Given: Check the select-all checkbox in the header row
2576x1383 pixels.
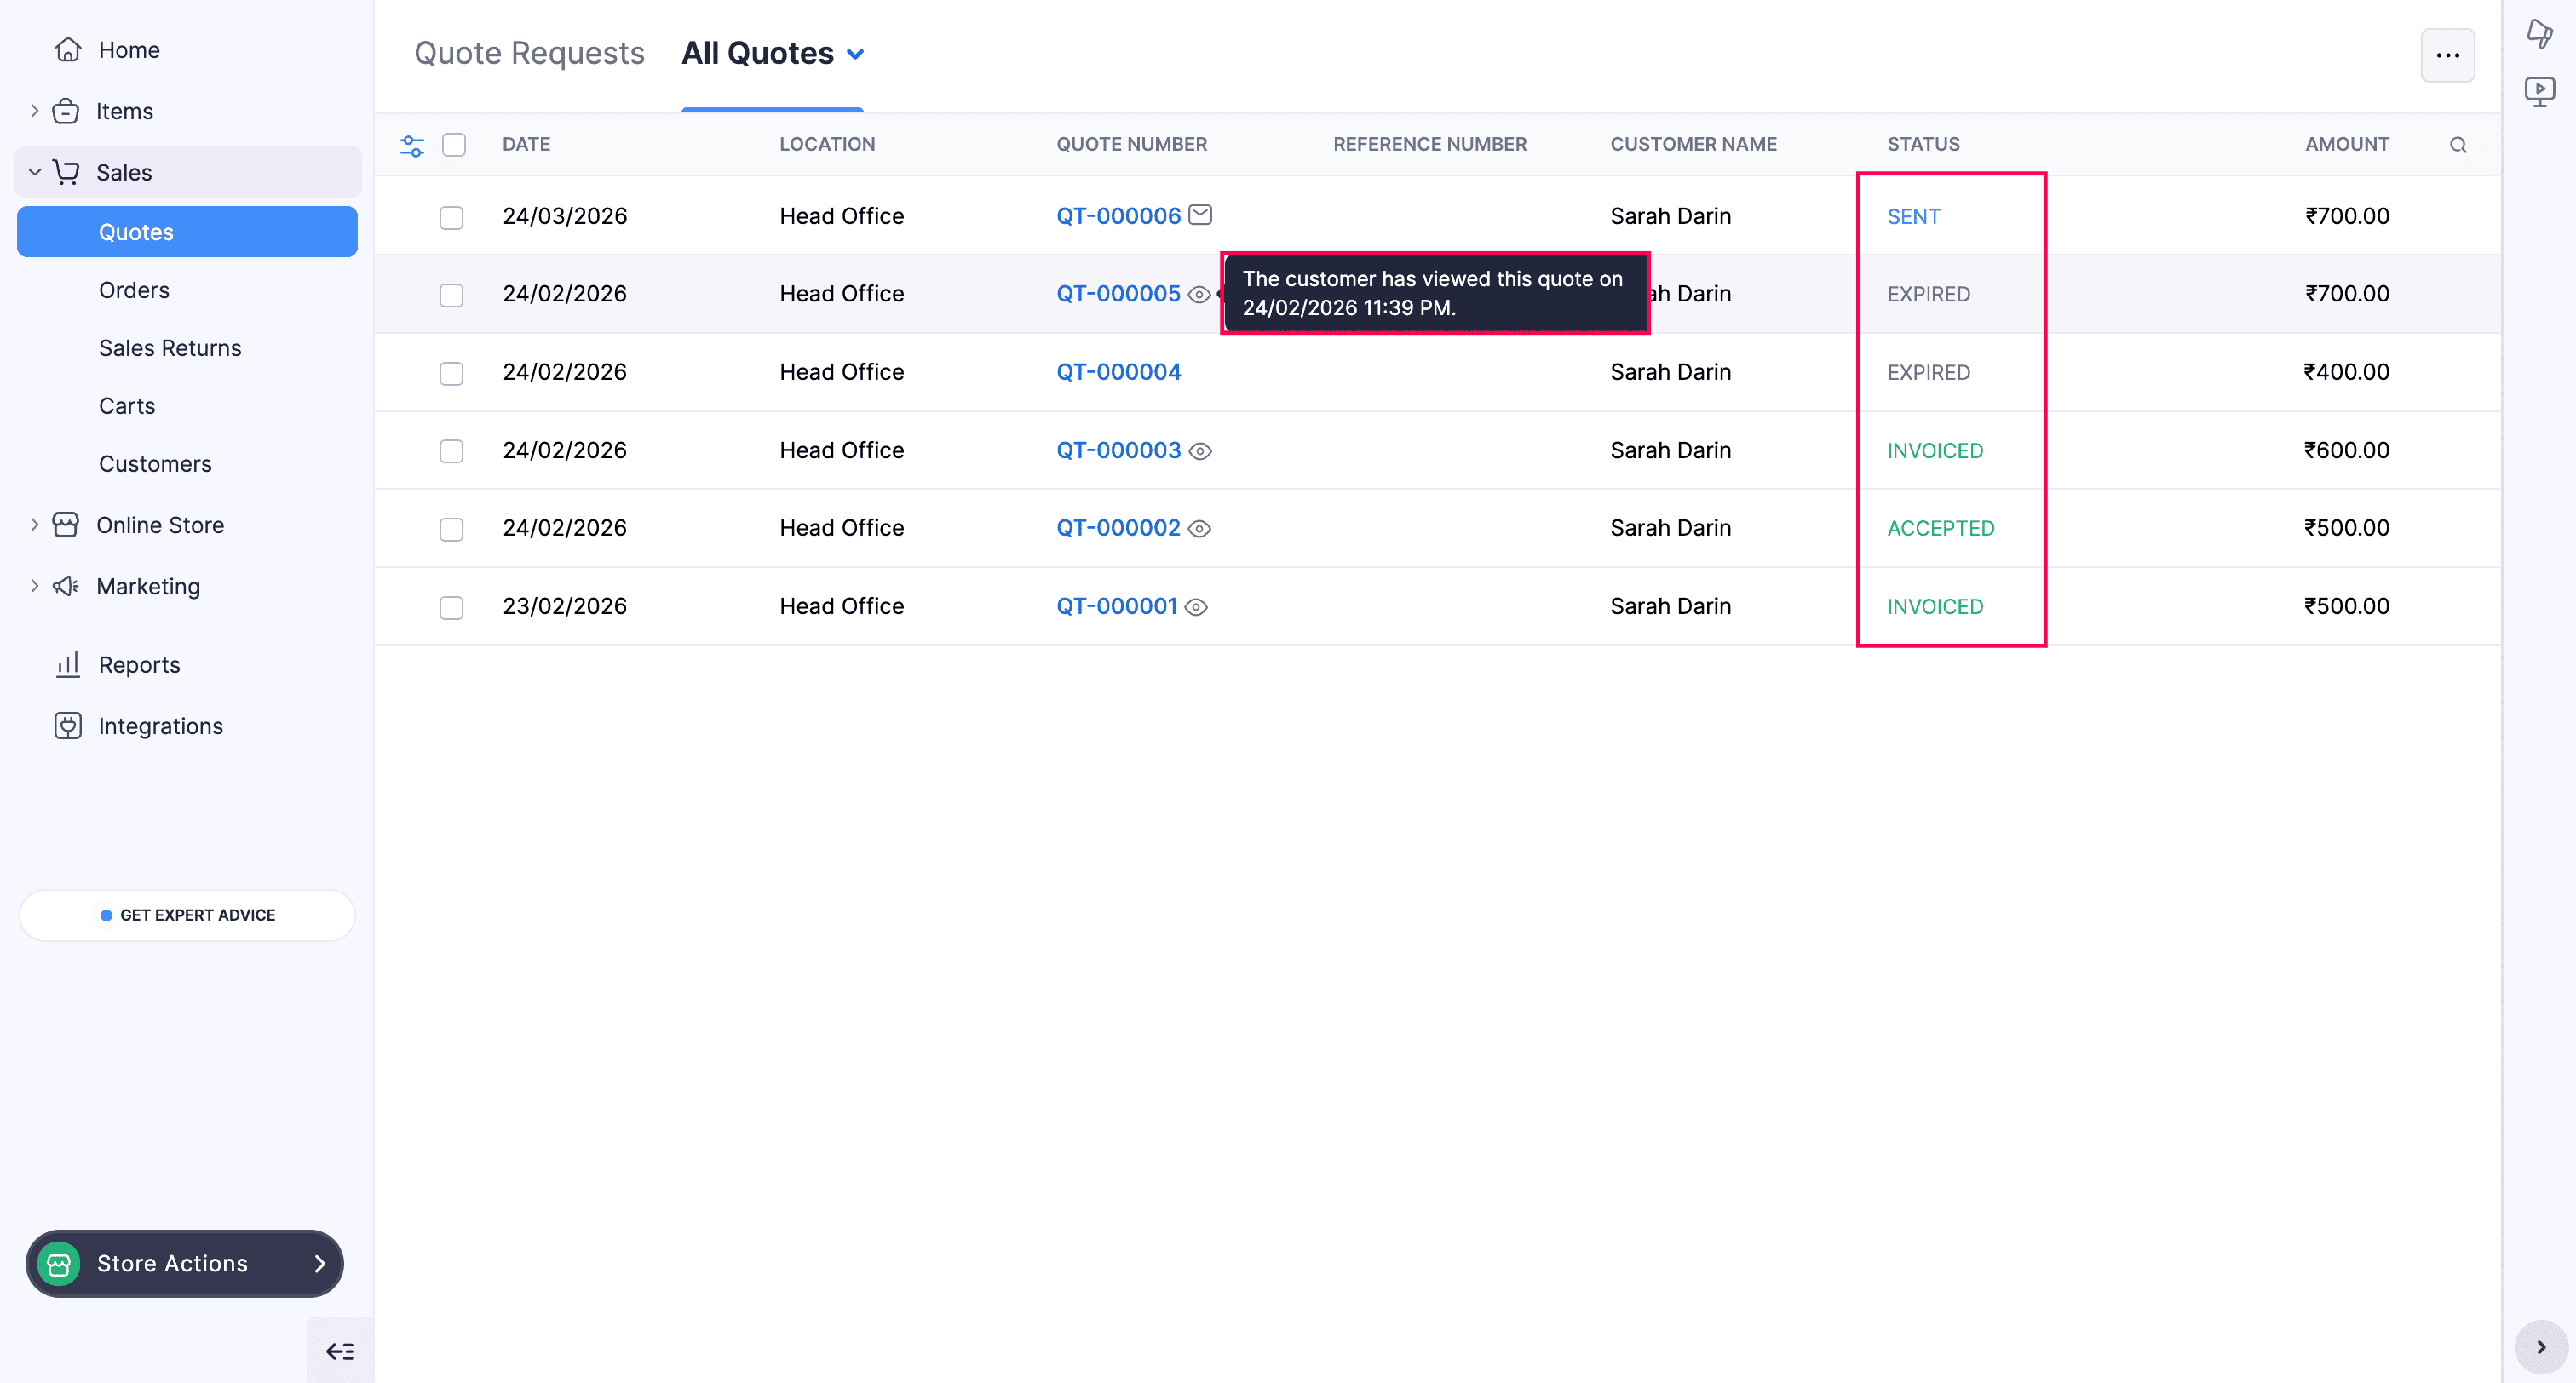Looking at the screenshot, I should 454,145.
